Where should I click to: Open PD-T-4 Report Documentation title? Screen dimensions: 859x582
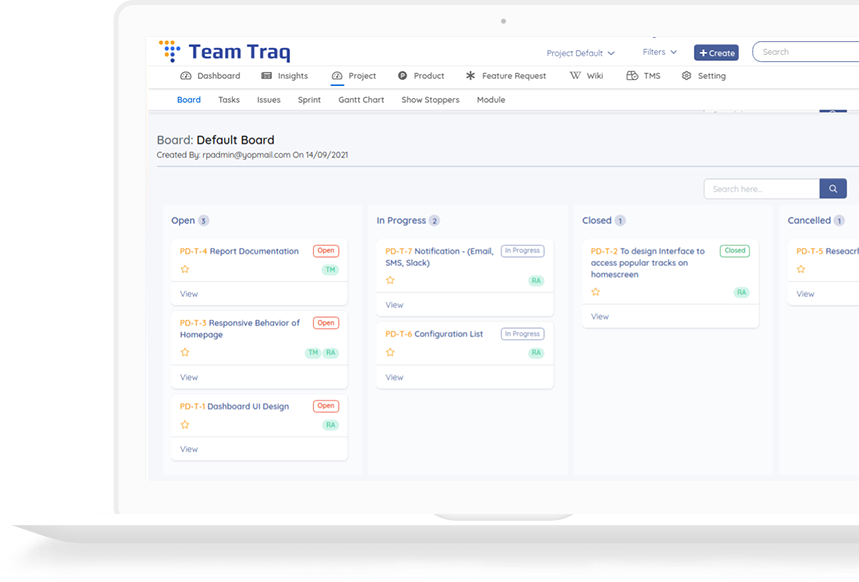(239, 251)
